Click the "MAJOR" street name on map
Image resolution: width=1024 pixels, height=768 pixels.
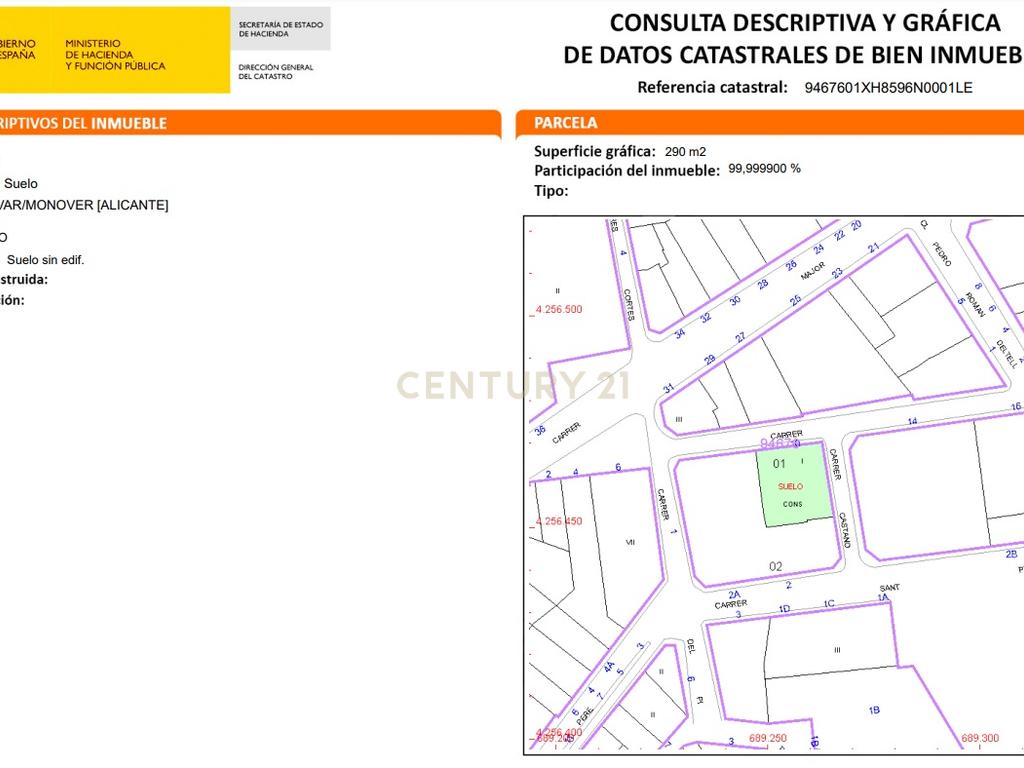[x=813, y=271]
